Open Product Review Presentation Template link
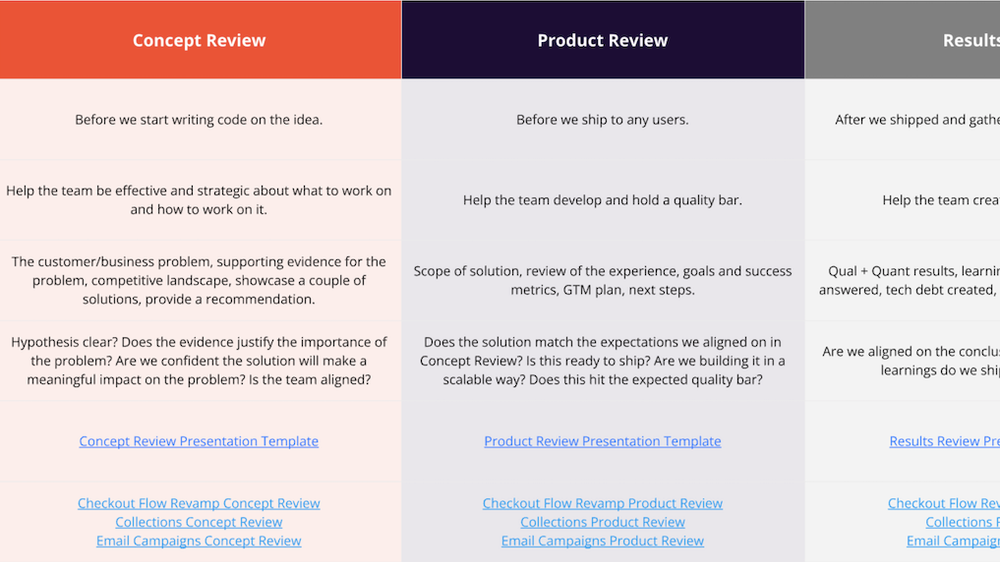1000x562 pixels. pyautogui.click(x=602, y=441)
